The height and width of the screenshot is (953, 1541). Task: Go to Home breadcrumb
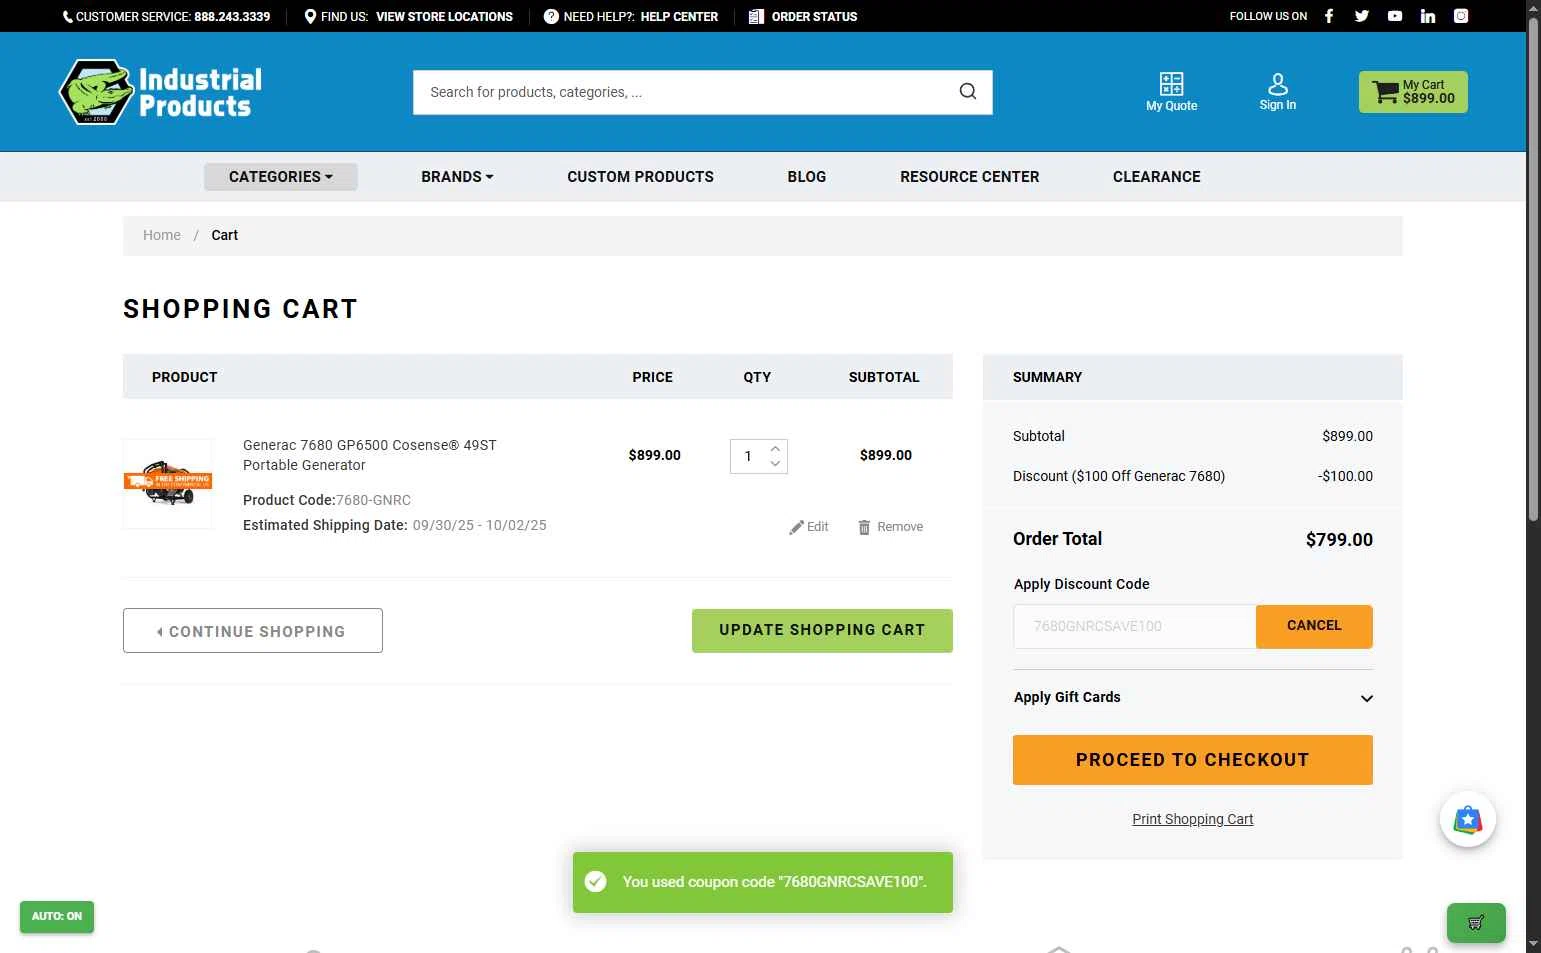[x=162, y=235]
